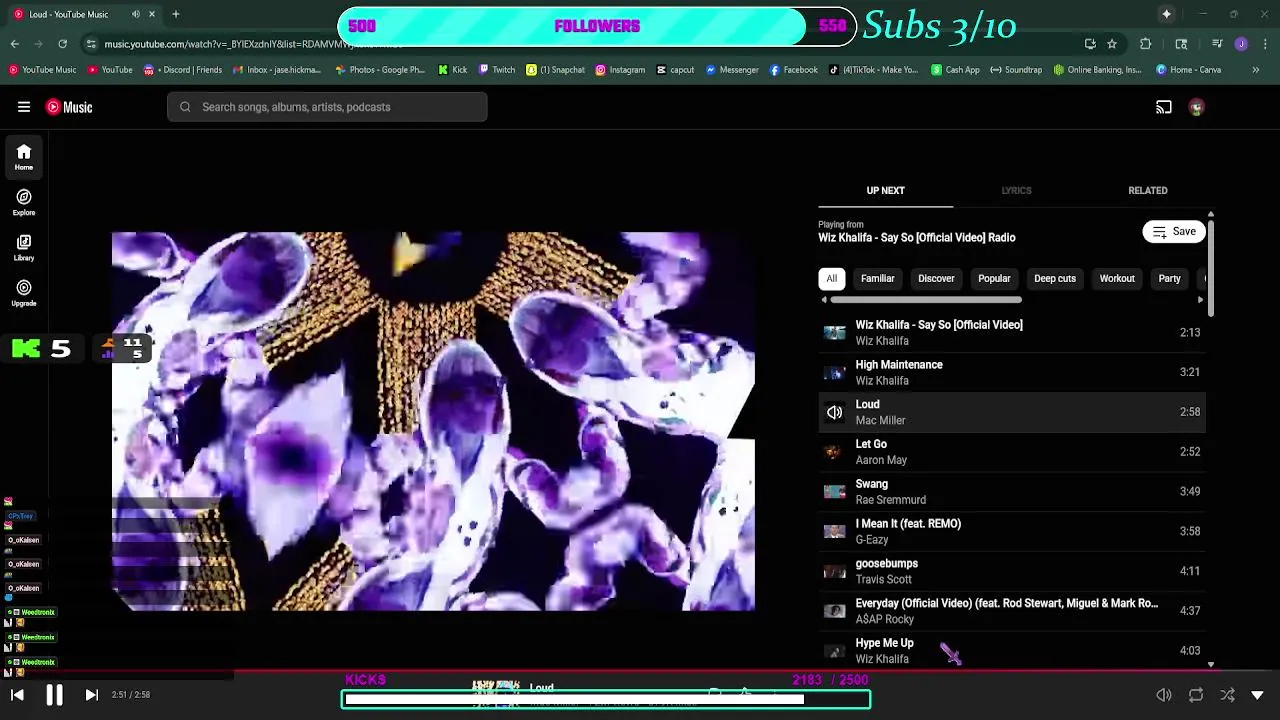The height and width of the screenshot is (720, 1280).
Task: Open Explore in the sidebar
Action: click(x=24, y=203)
